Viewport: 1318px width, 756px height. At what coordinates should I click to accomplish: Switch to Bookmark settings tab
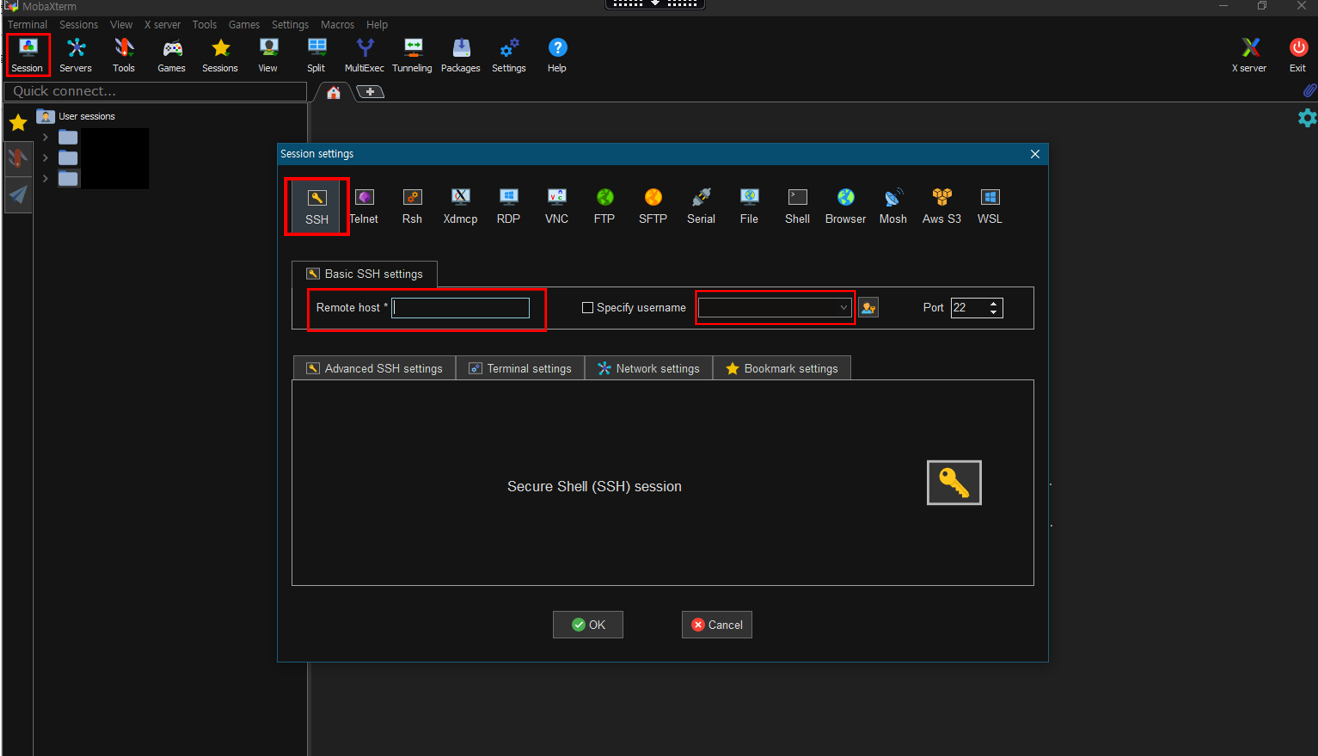781,368
